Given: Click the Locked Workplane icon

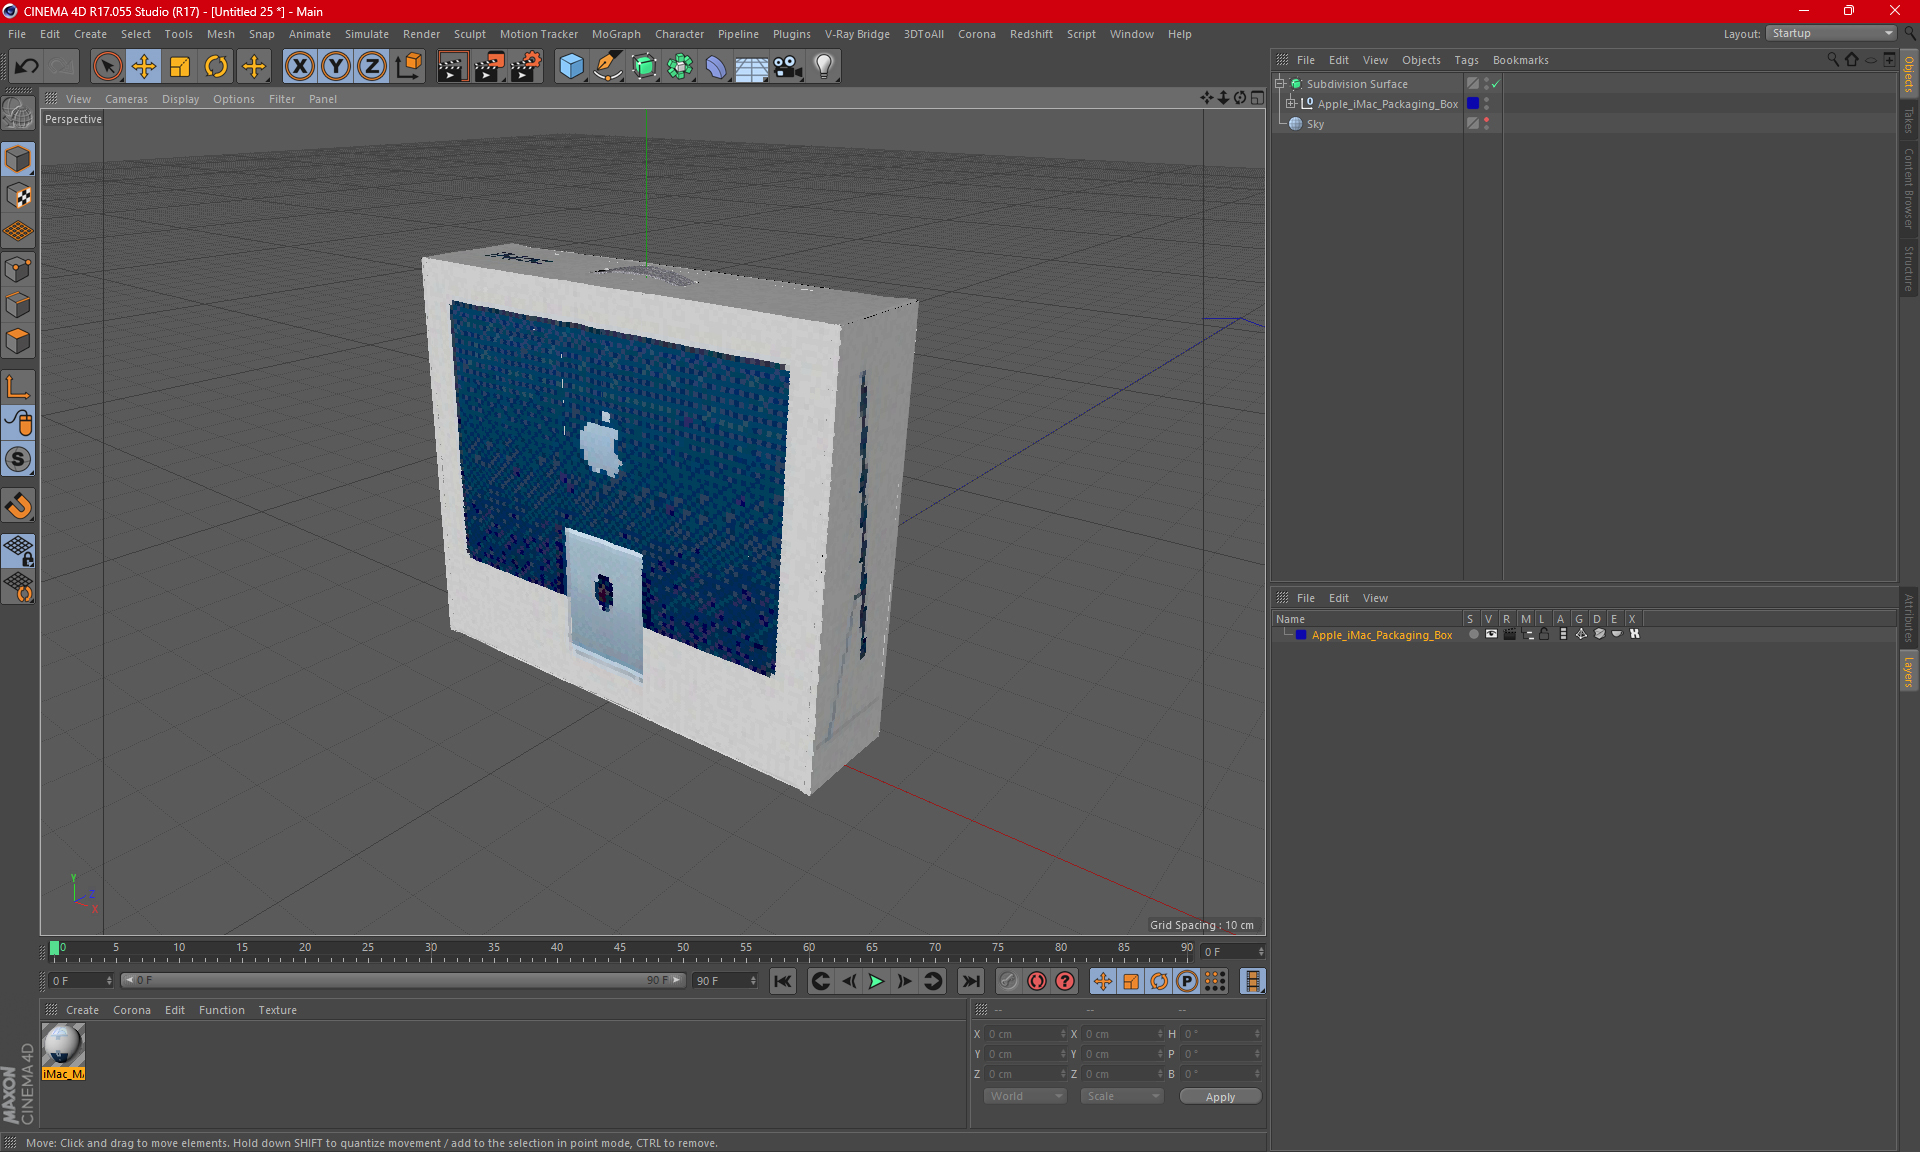Looking at the screenshot, I should [x=18, y=551].
